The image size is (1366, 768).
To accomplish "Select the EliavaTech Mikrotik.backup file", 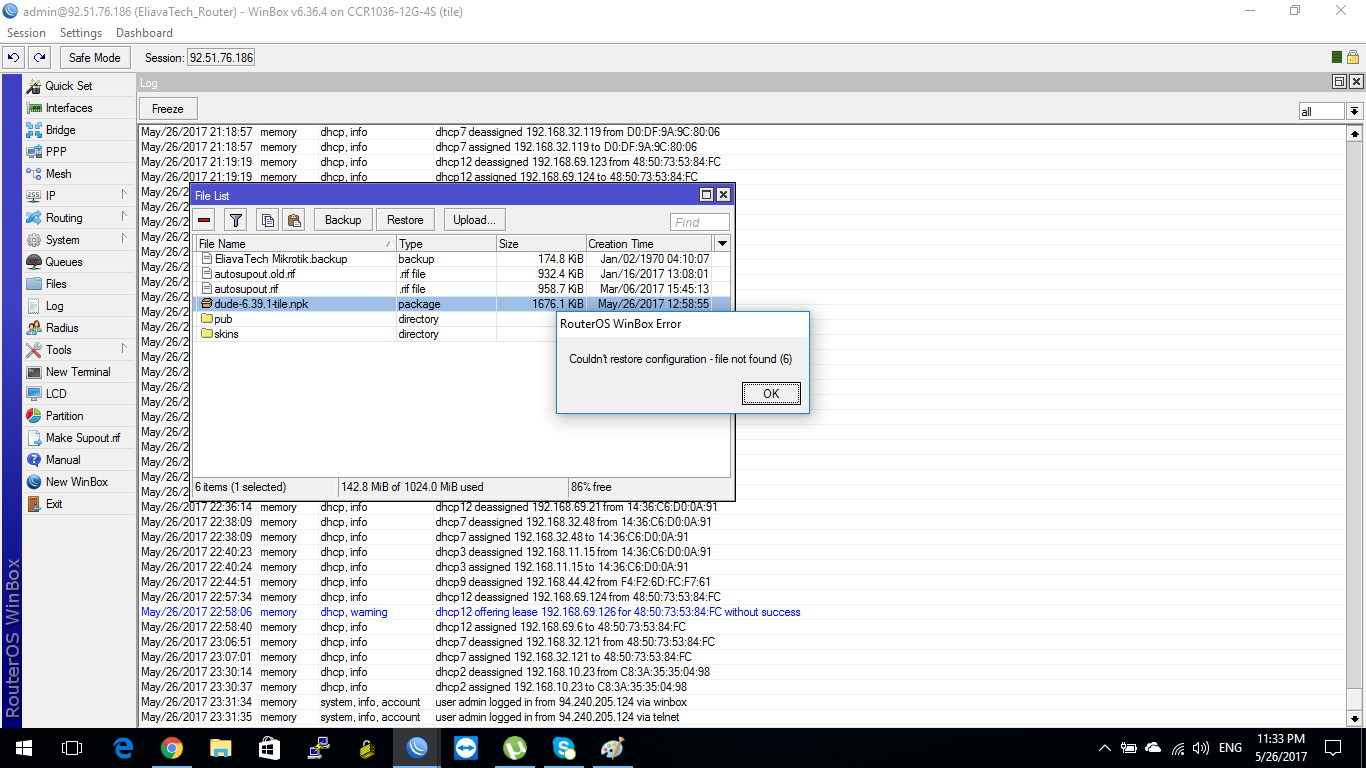I will 462,259.
